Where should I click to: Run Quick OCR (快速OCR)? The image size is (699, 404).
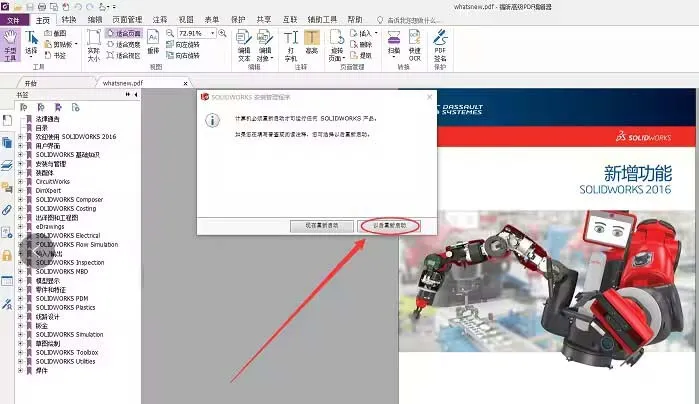[415, 45]
